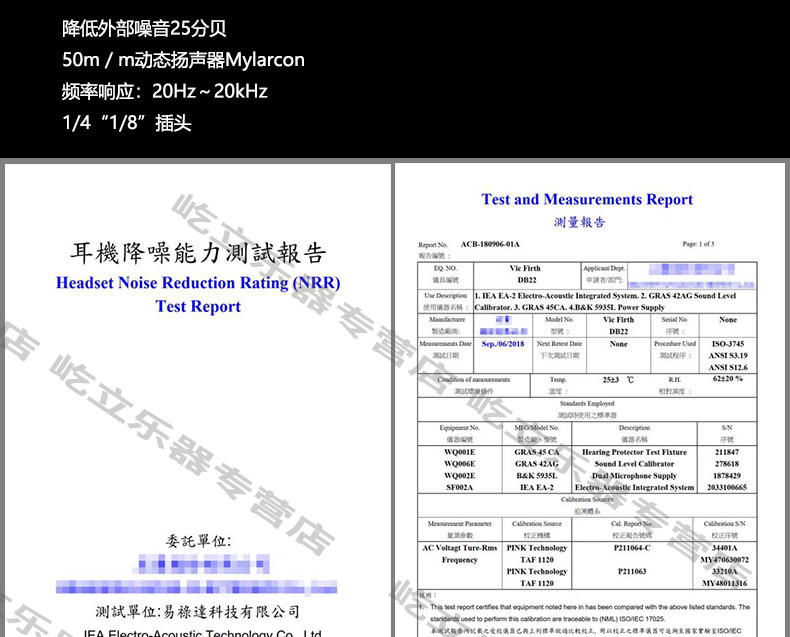The width and height of the screenshot is (790, 637).
Task: Click the serial number "1878429"
Action: click(x=727, y=476)
